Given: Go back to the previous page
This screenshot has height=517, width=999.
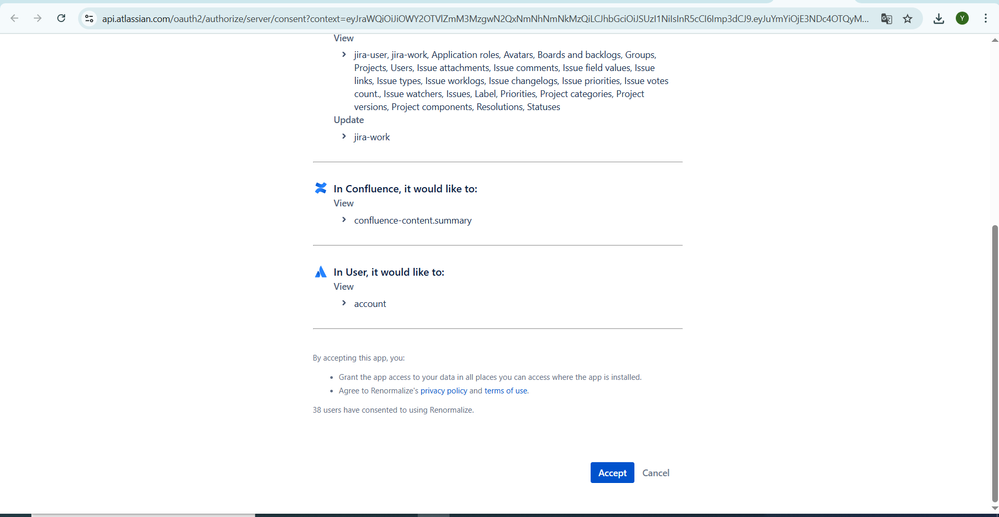Looking at the screenshot, I should (x=14, y=18).
